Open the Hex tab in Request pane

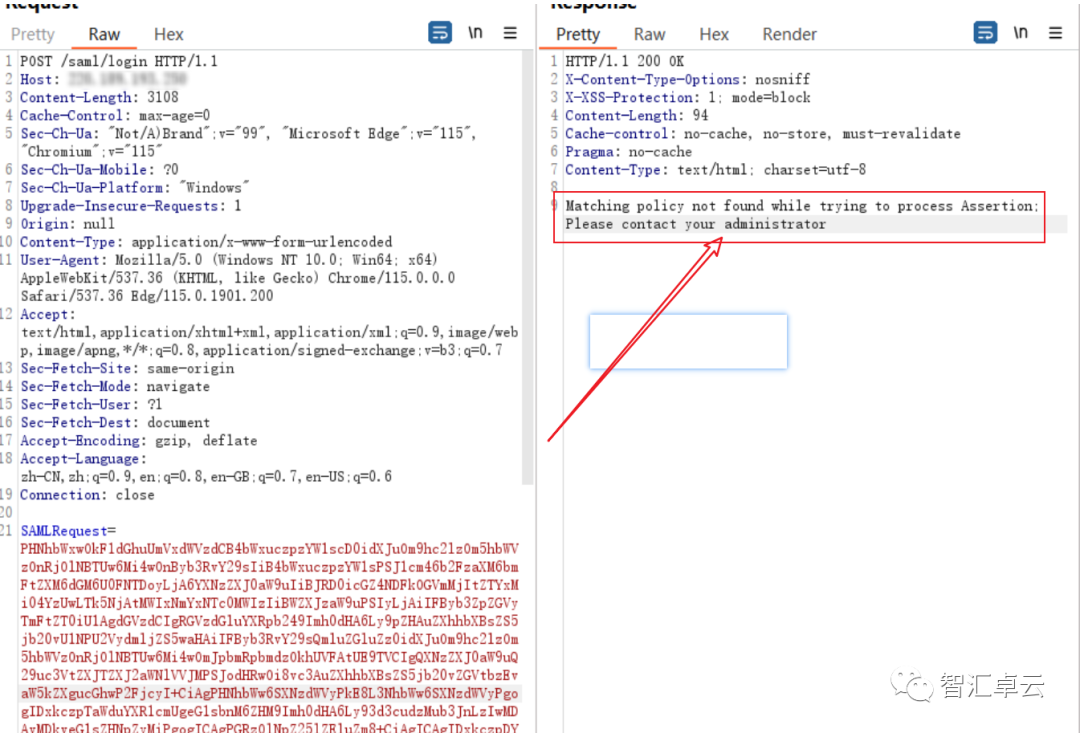[x=169, y=34]
